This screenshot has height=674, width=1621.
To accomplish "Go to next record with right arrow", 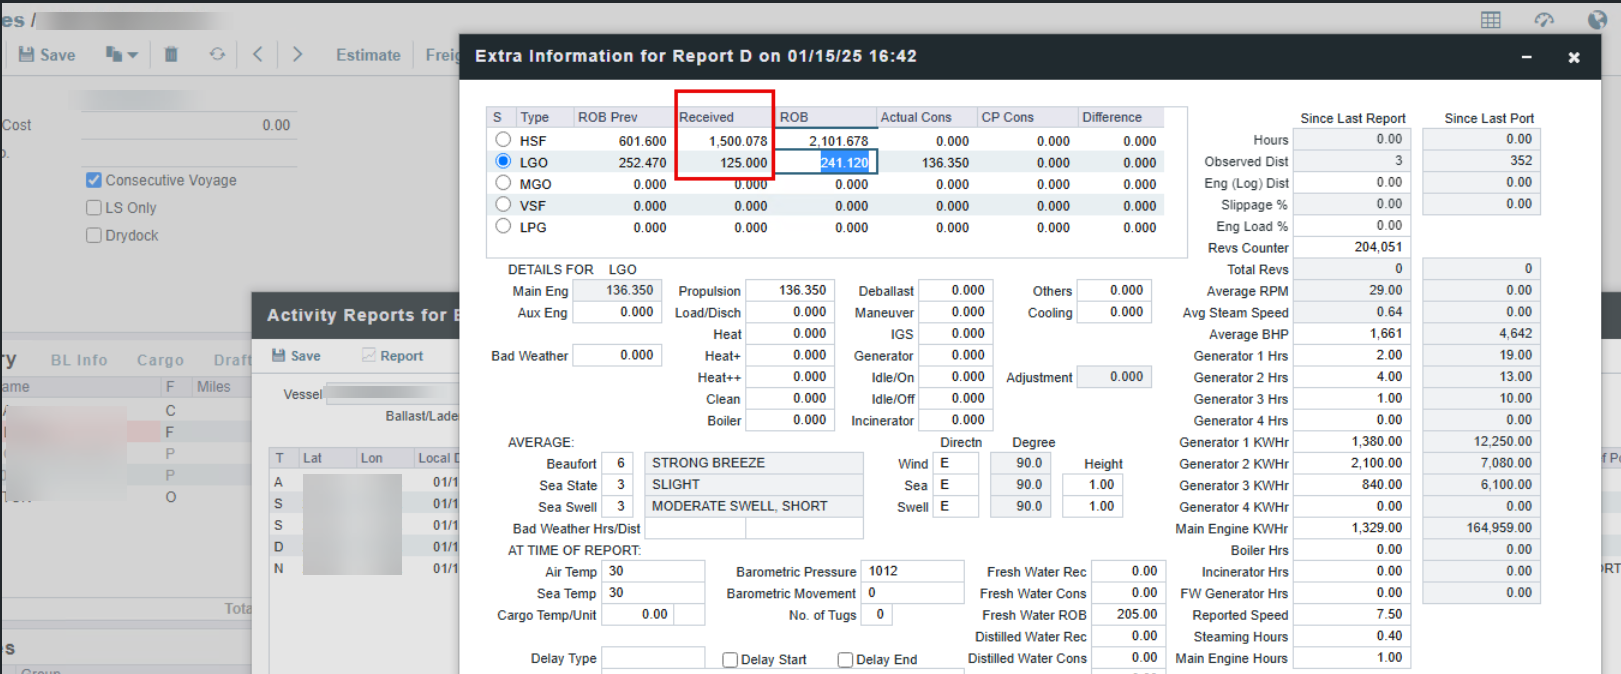I will click(297, 55).
